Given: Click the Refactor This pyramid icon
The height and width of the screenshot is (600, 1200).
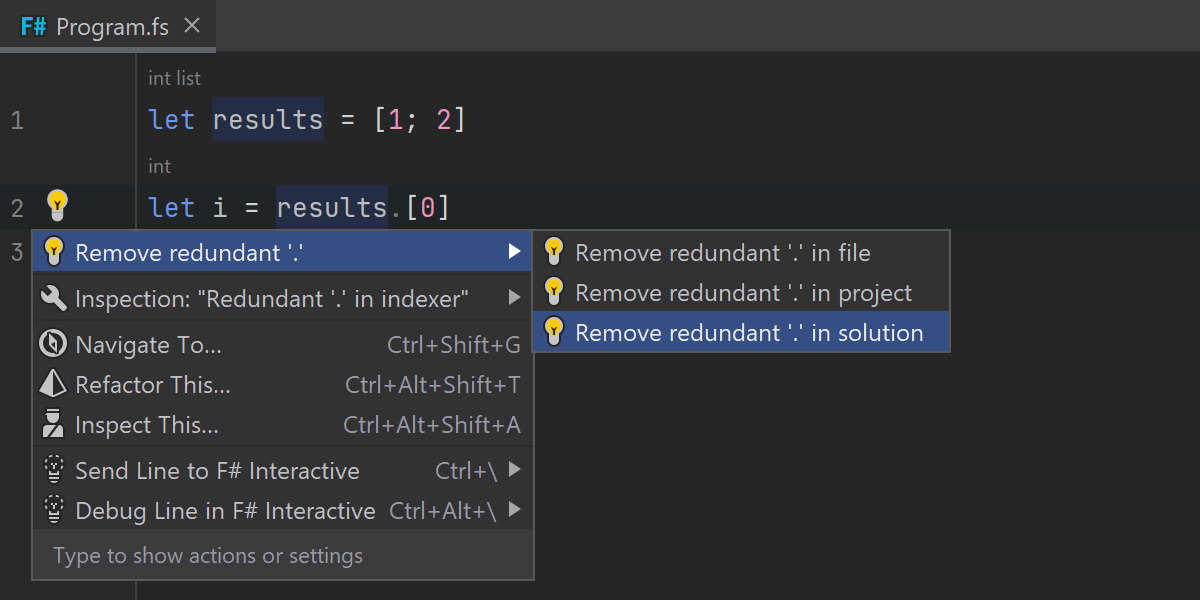Looking at the screenshot, I should tap(53, 385).
